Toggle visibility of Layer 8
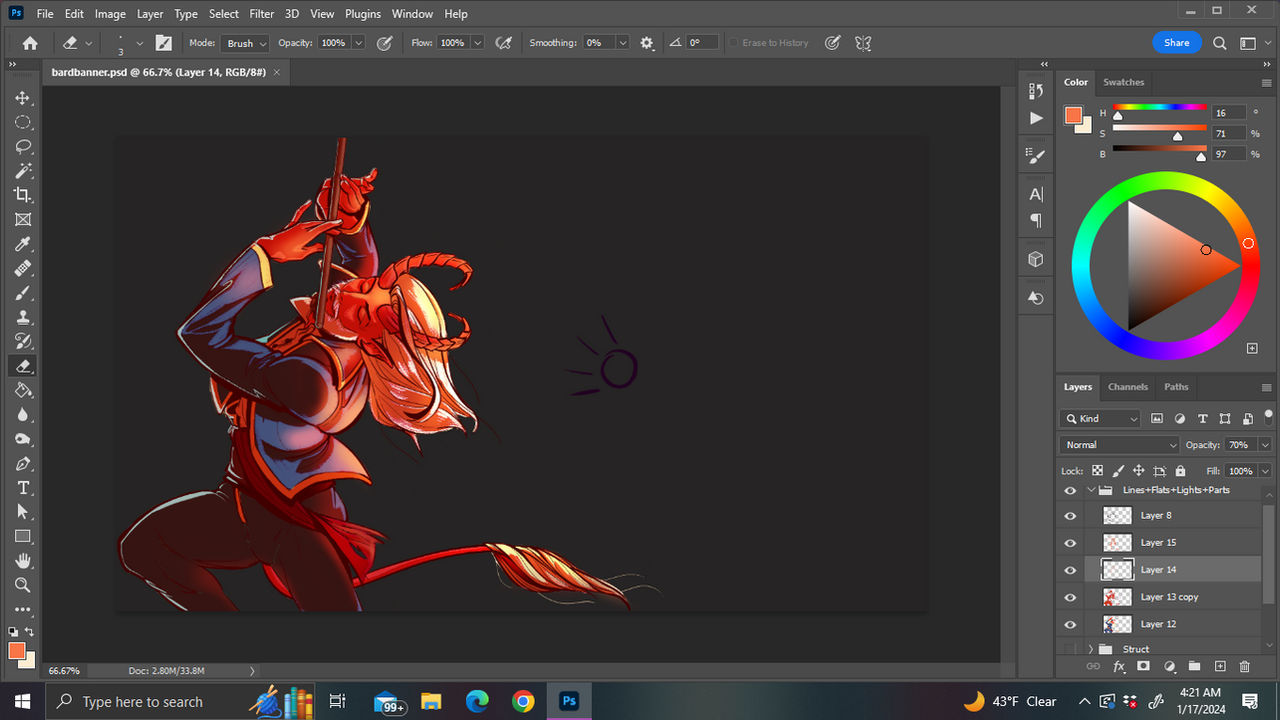 (x=1070, y=515)
